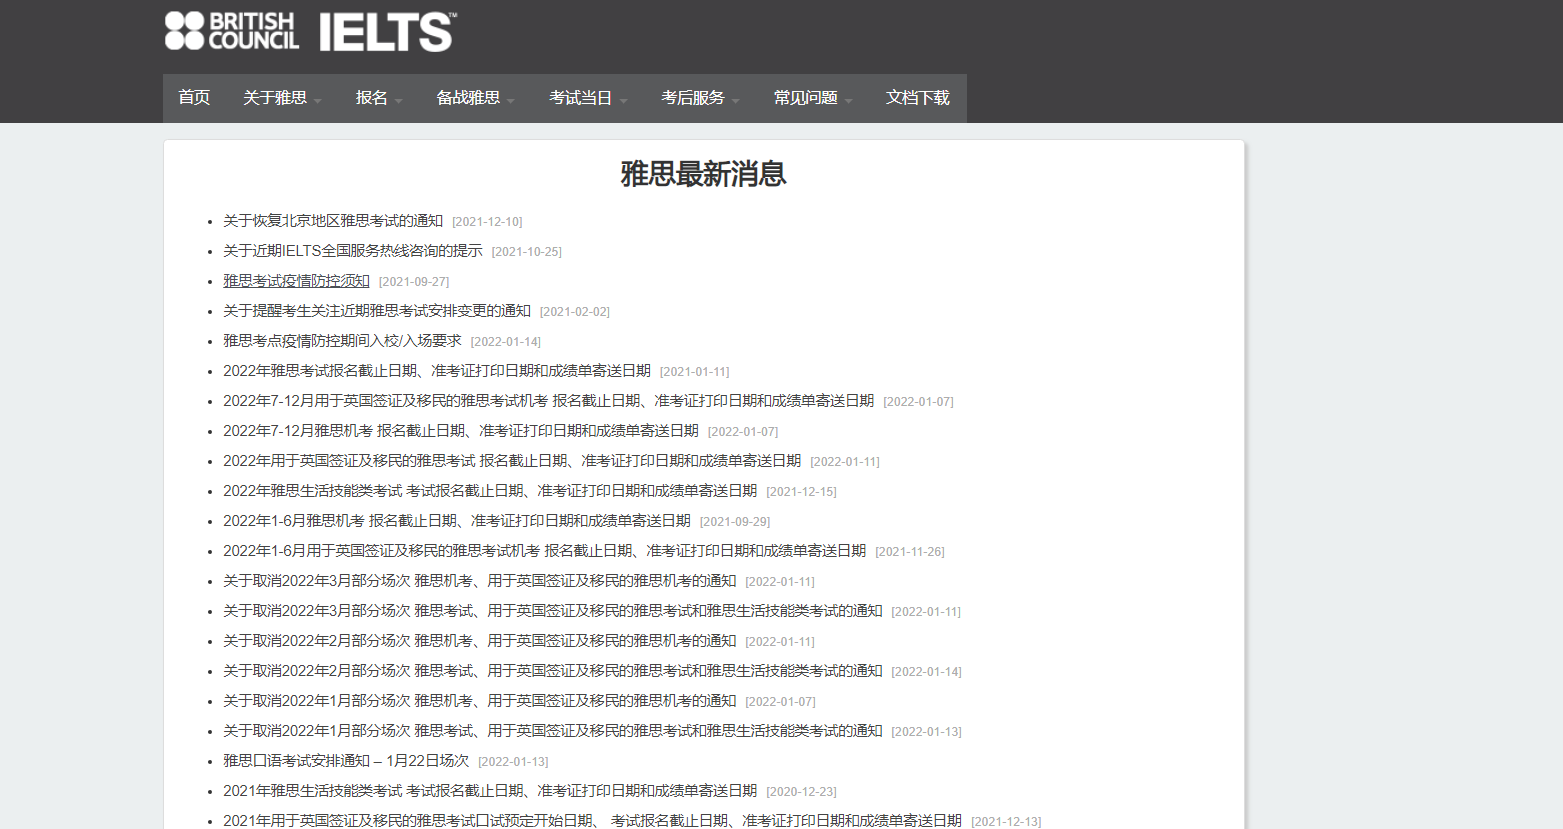Open 2021年雅思生活技能类考试 dates link

pyautogui.click(x=489, y=791)
